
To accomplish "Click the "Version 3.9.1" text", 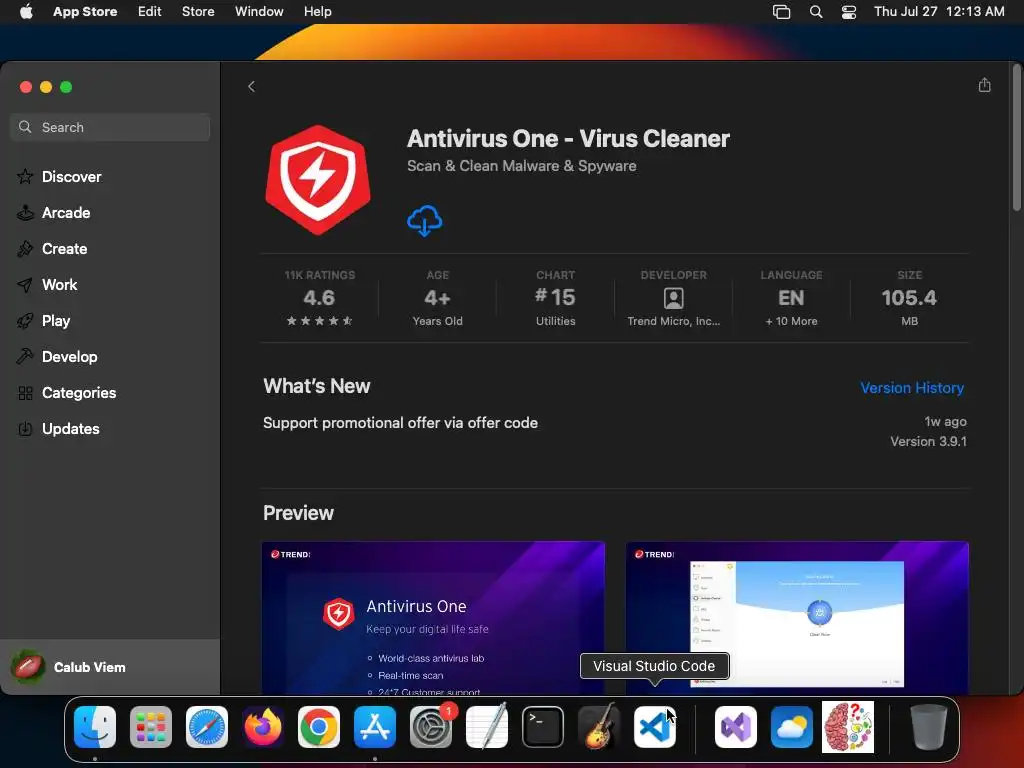I will [x=928, y=441].
